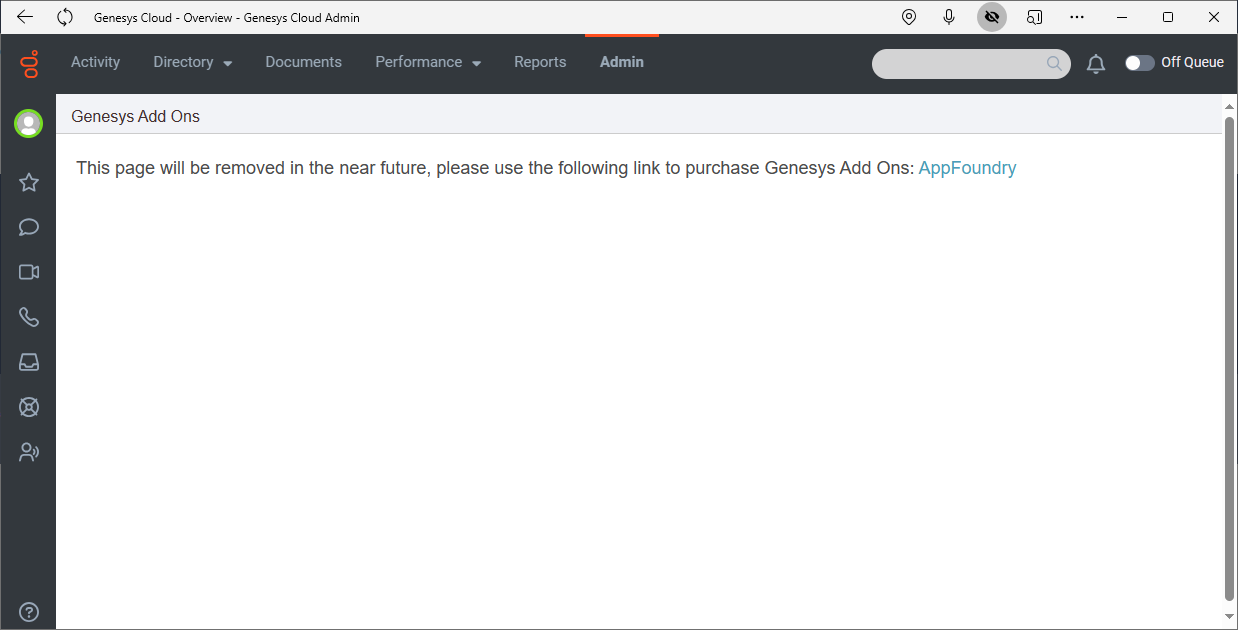Image resolution: width=1238 pixels, height=630 pixels.
Task: Click the cast to device icon
Action: [x=1035, y=17]
